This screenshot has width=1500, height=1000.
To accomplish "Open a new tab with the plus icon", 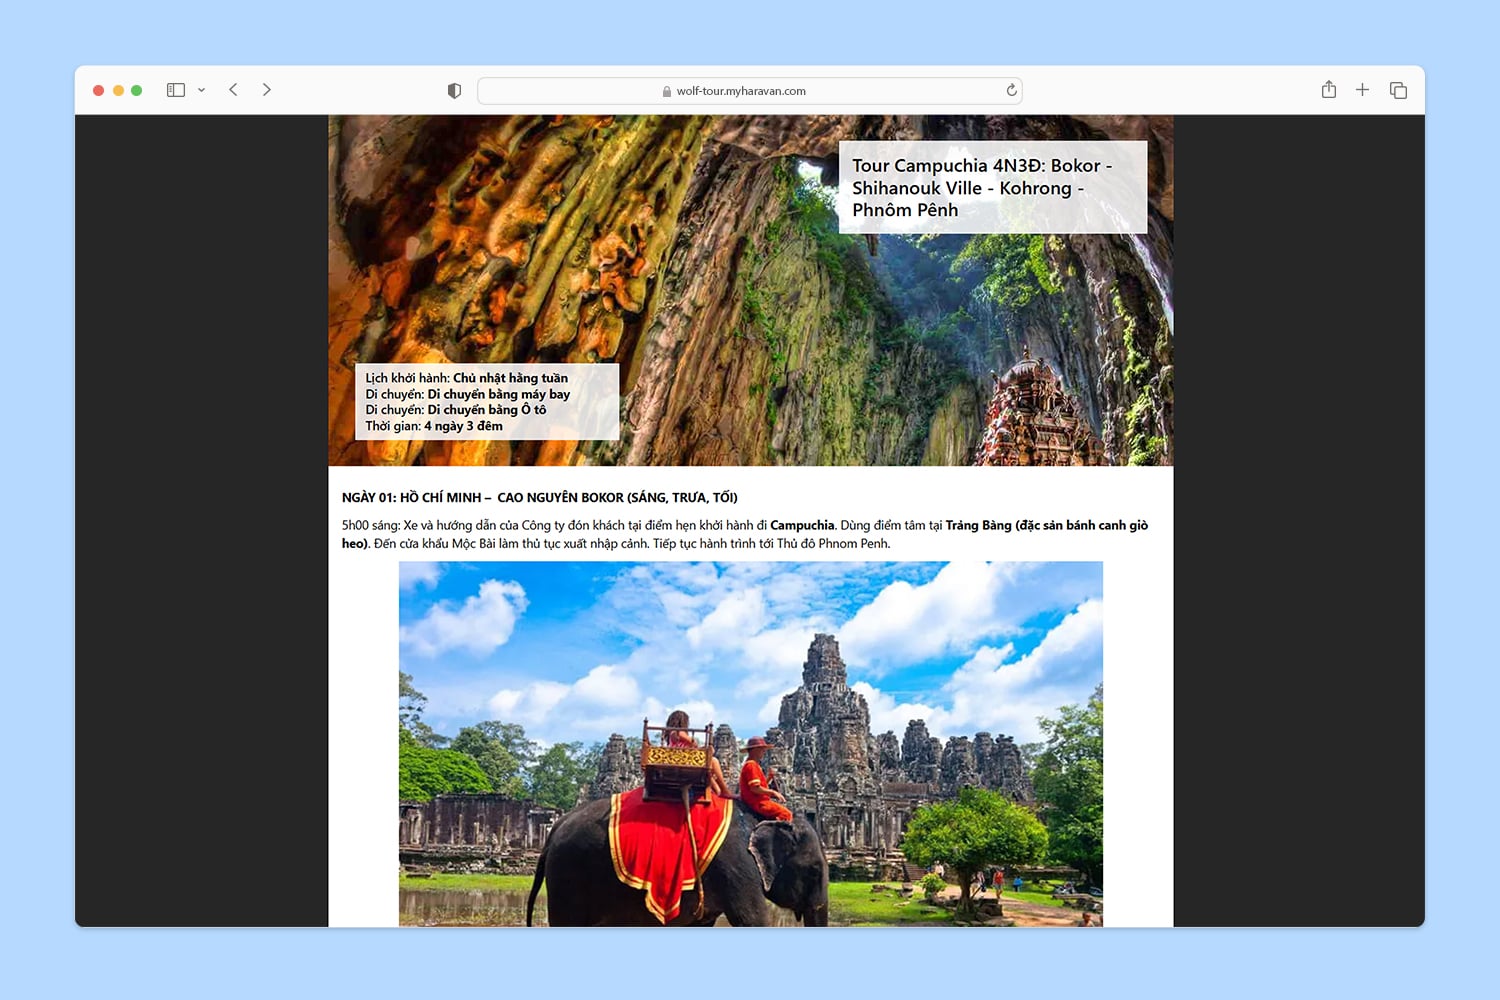I will click(x=1362, y=90).
